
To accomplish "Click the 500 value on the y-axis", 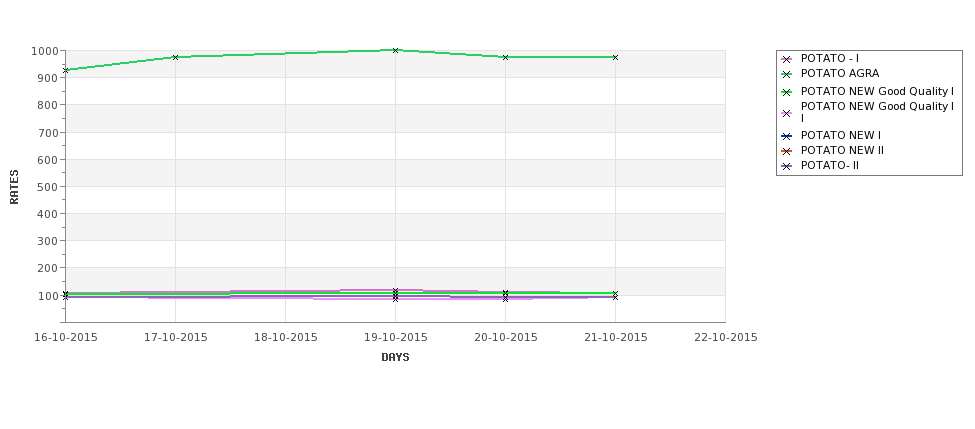I will pyautogui.click(x=49, y=187).
